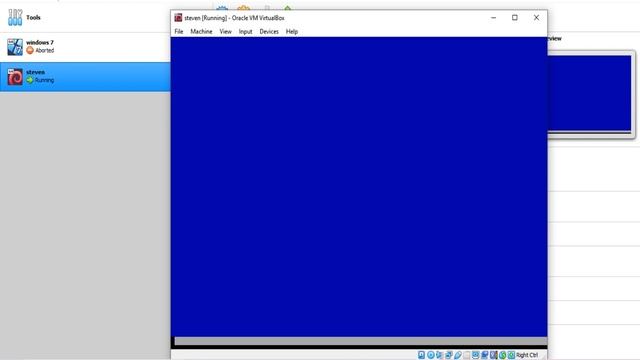The image size is (640, 360).
Task: Select Tools in the Manager sidebar
Action: click(85, 17)
